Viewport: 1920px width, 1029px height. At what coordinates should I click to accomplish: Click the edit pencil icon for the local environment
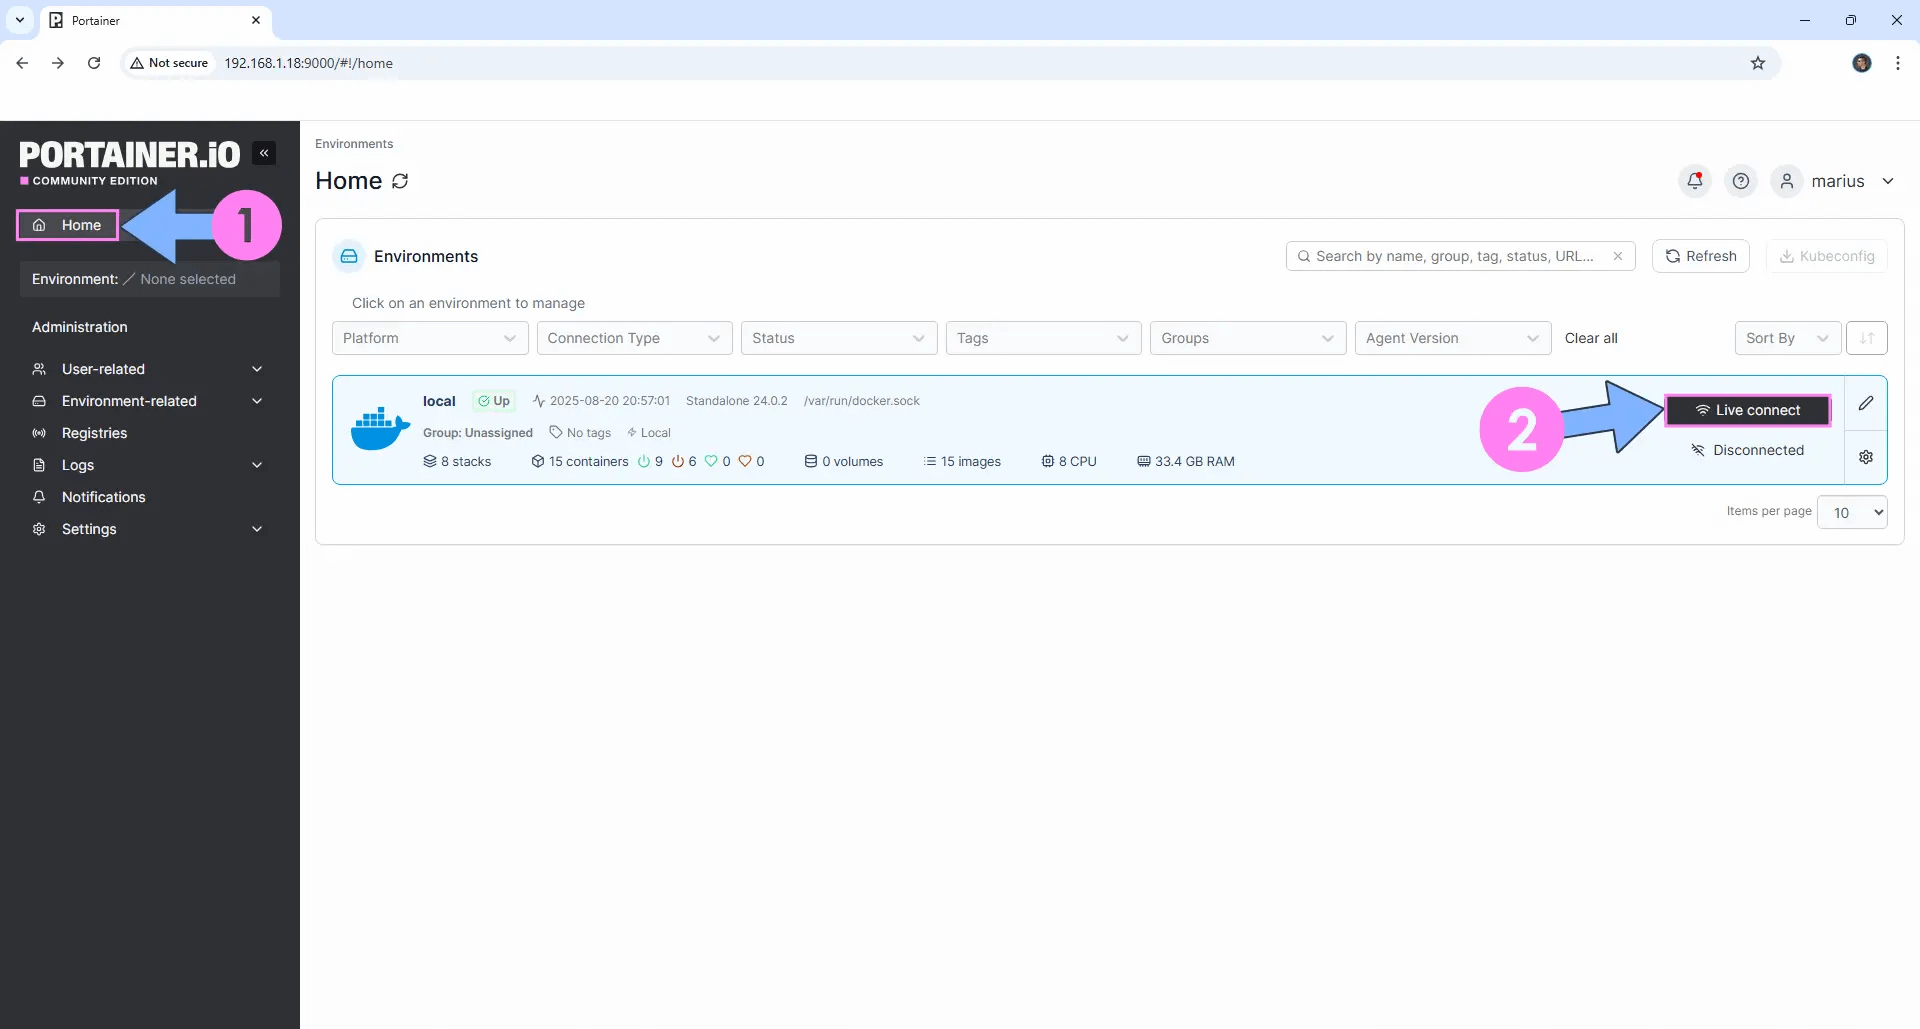point(1865,403)
